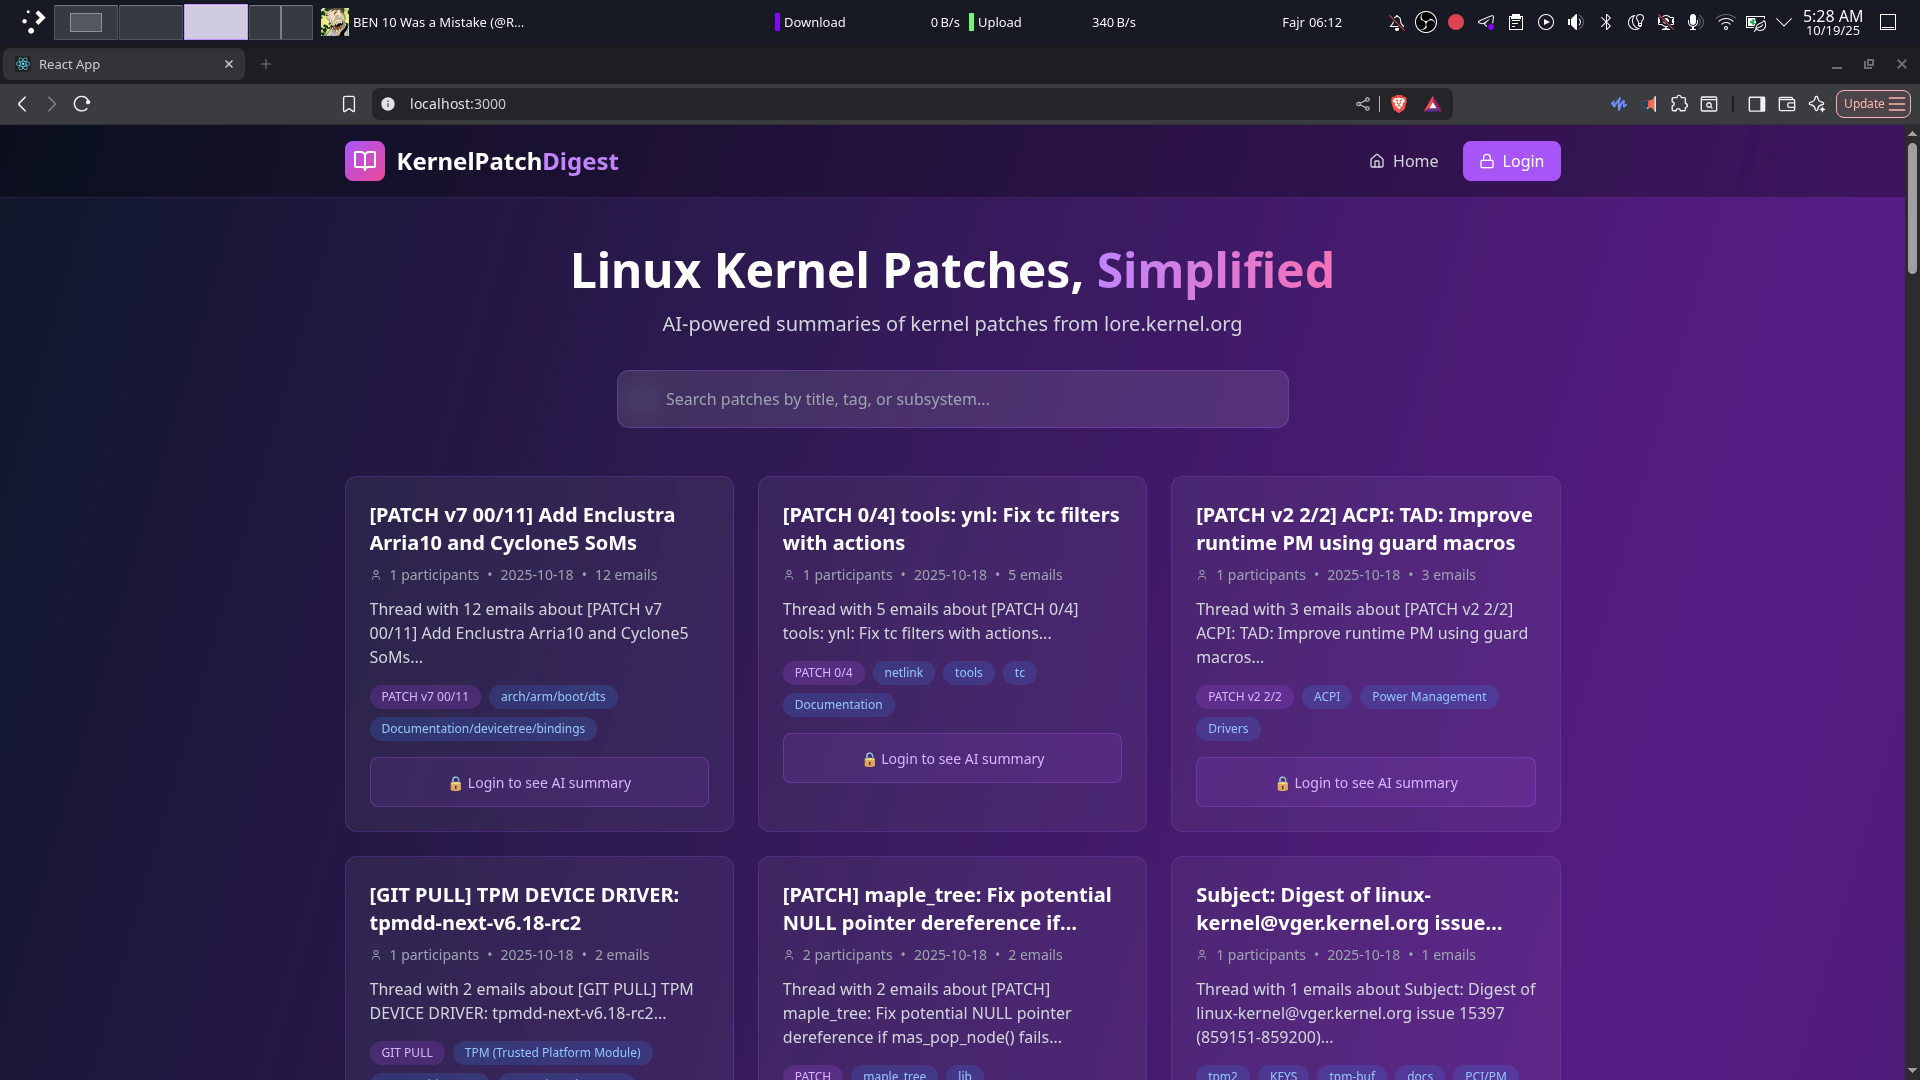Focus the Search patches input field
Screen dimensions: 1920x1080
(952, 399)
